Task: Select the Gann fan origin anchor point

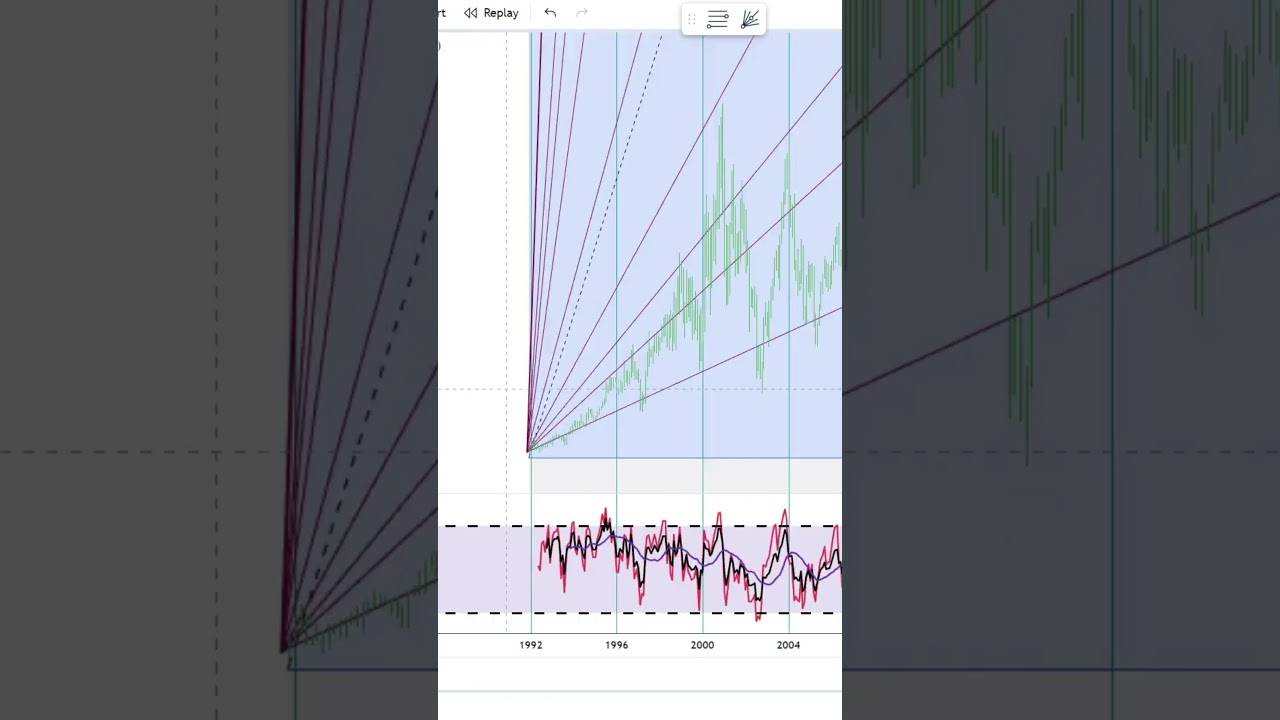Action: click(529, 453)
